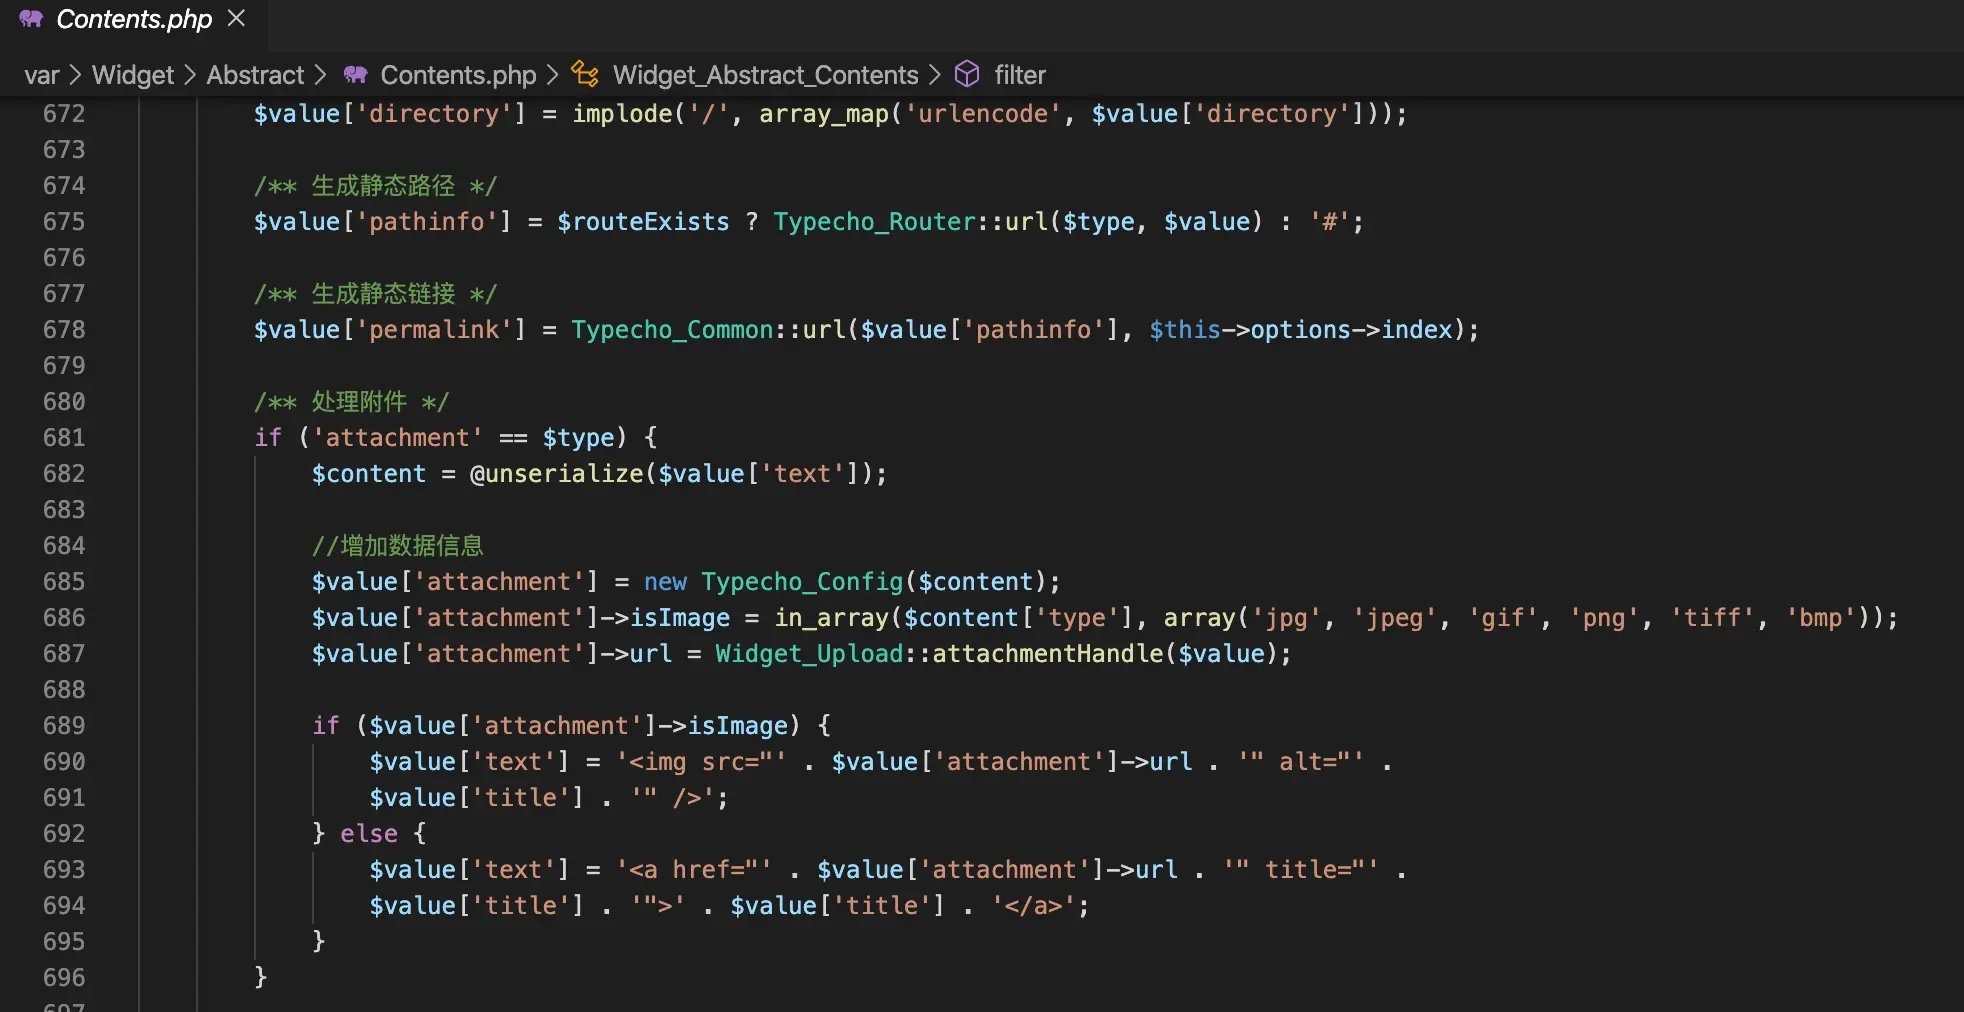Click line number 696 in gutter
This screenshot has width=1964, height=1012.
(64, 978)
